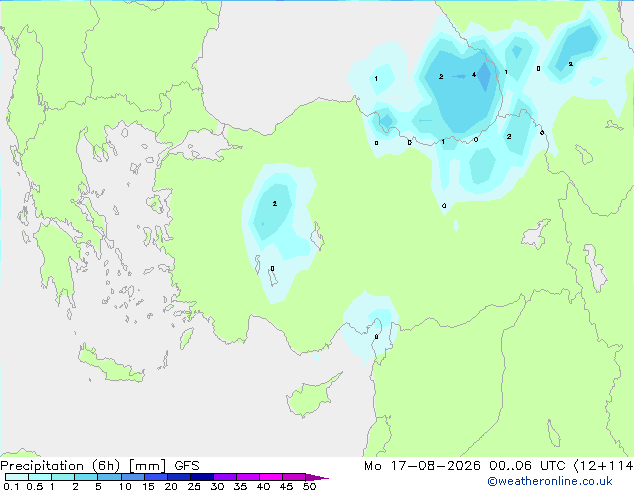Select the 30–35 mm purple legend box
The height and width of the screenshot is (490, 634).
coord(225,477)
